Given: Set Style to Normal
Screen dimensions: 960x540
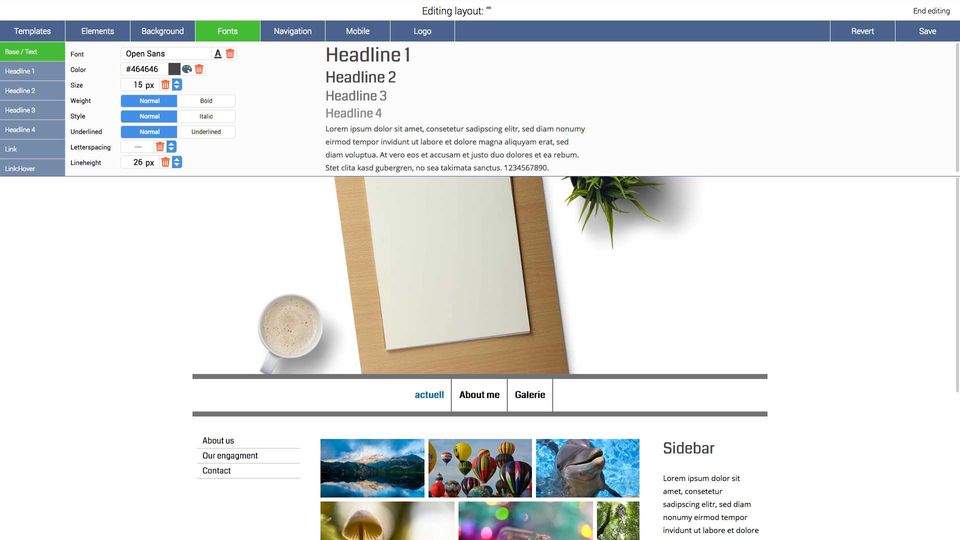Looking at the screenshot, I should pos(149,116).
